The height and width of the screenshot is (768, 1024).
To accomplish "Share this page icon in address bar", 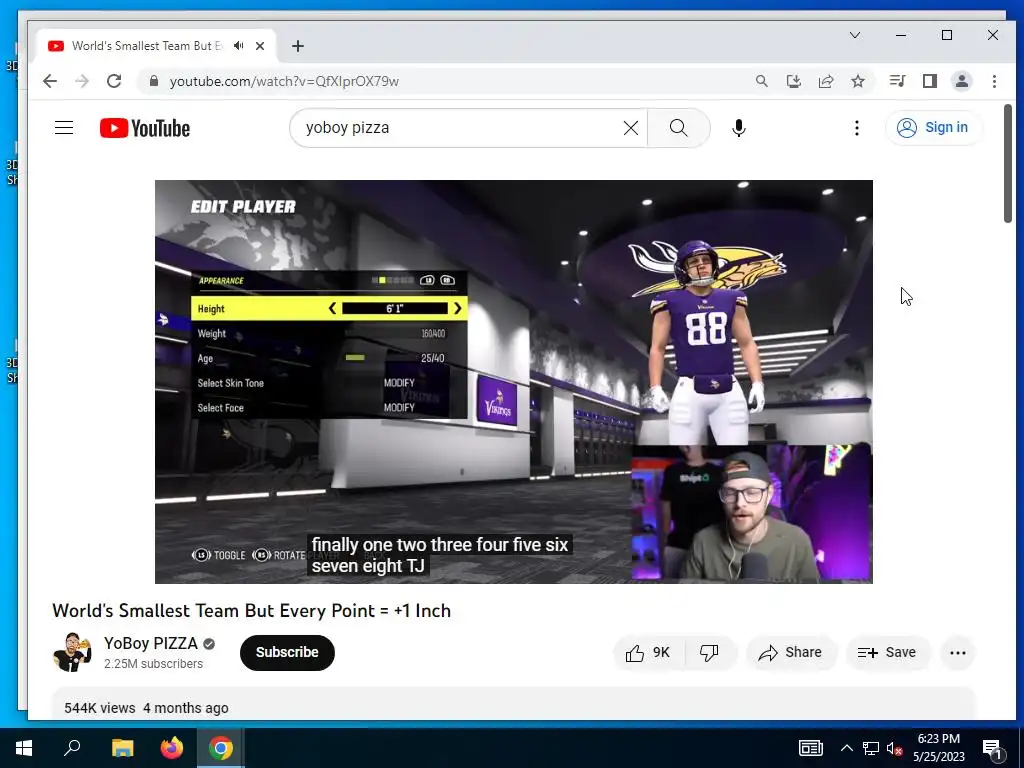I will (825, 81).
